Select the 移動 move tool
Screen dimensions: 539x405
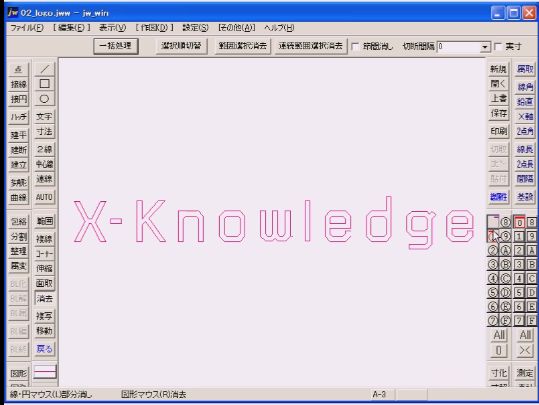coord(44,331)
